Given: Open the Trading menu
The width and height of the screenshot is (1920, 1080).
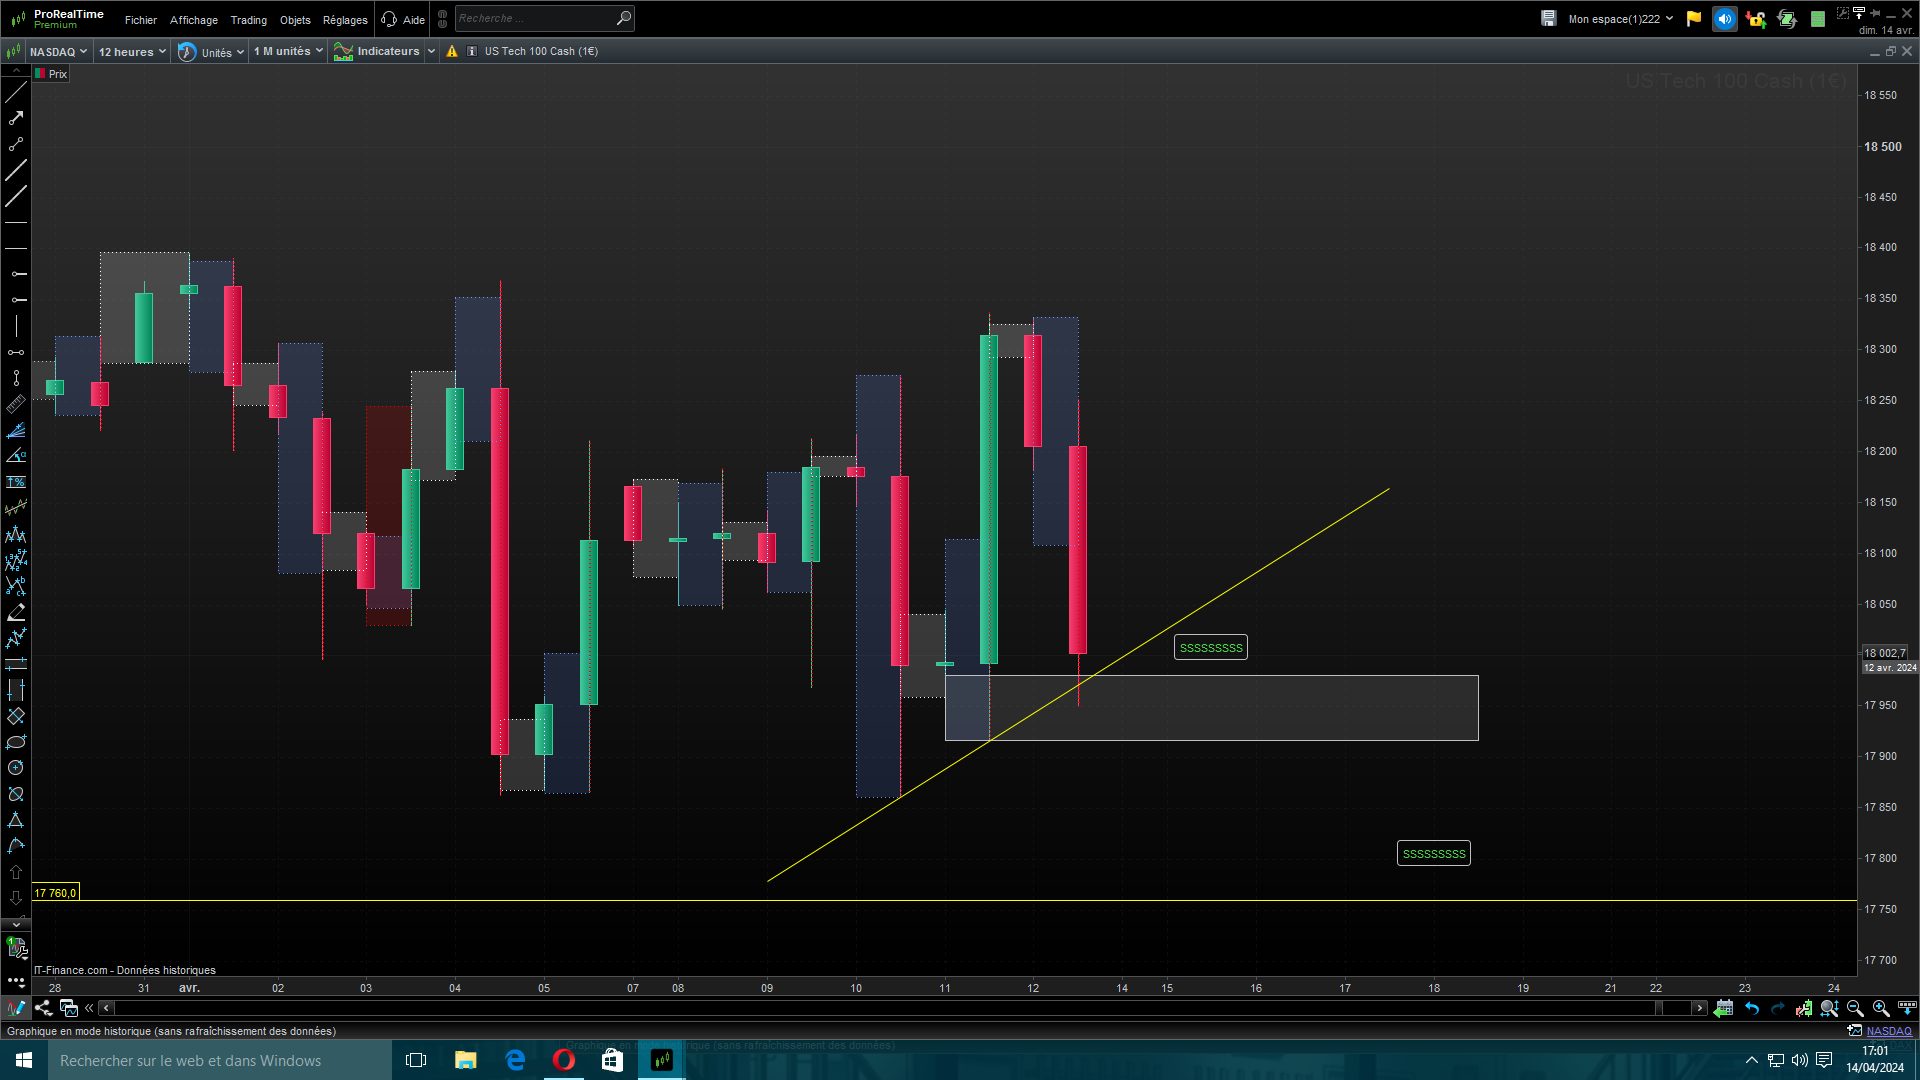Looking at the screenshot, I should click(x=248, y=20).
